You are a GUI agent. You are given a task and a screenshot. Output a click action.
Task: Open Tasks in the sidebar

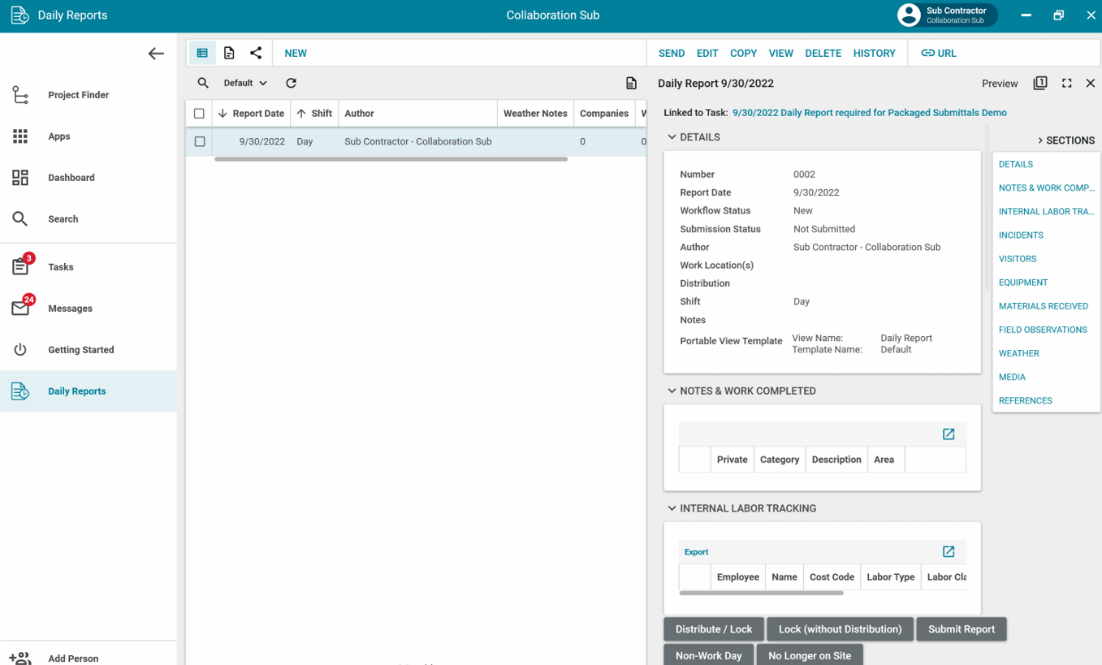pos(60,267)
